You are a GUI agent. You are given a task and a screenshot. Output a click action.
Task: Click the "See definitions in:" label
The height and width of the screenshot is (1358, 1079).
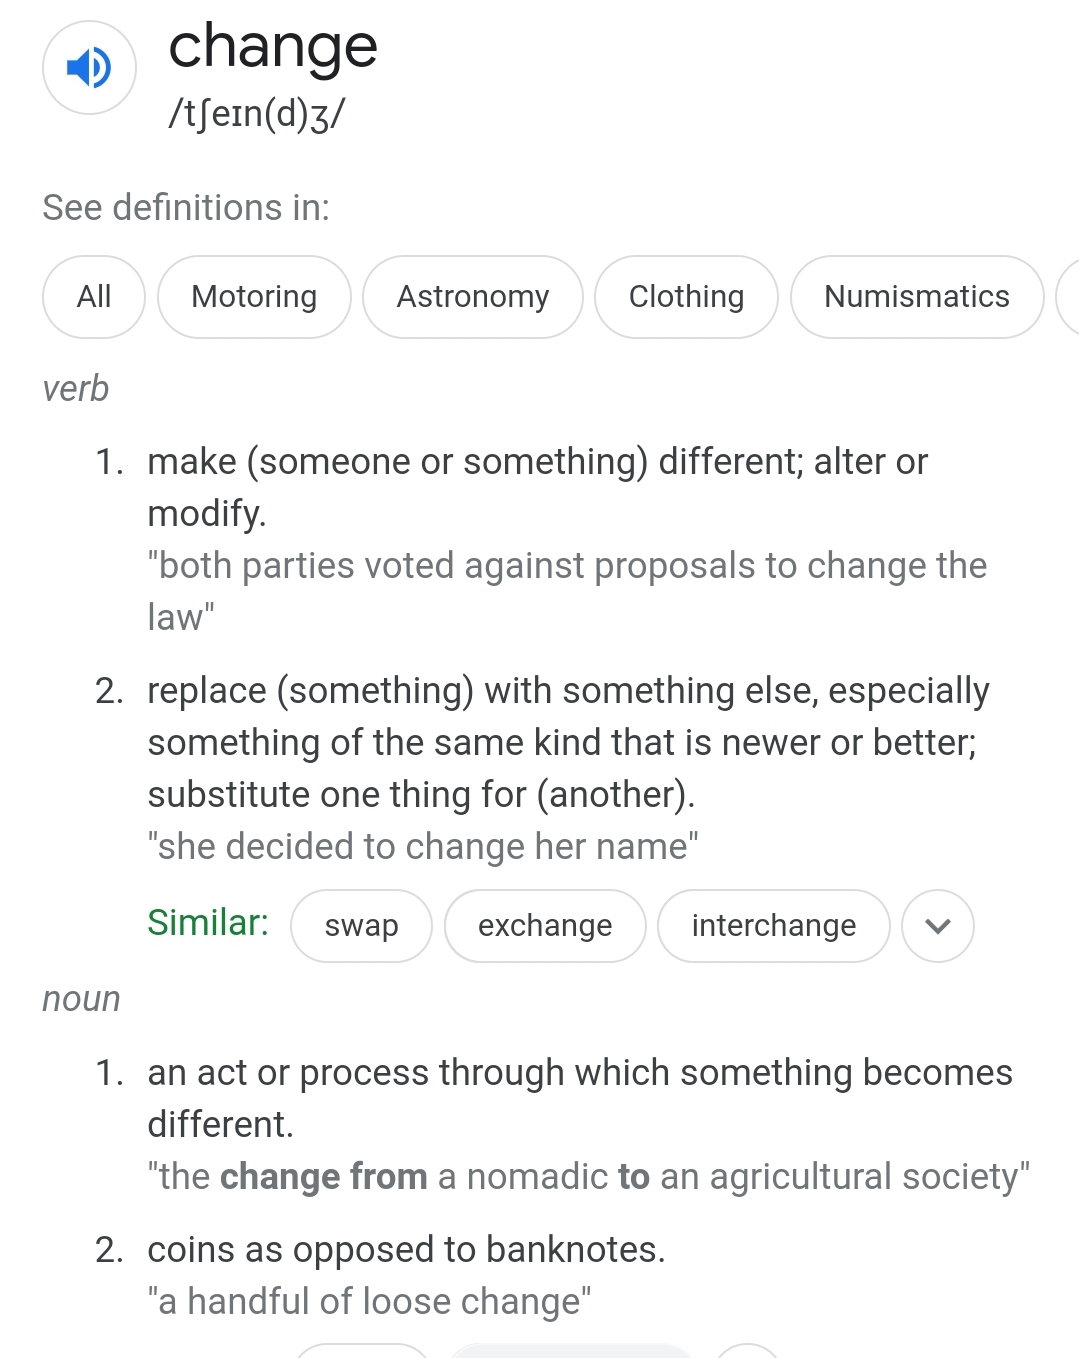[186, 208]
